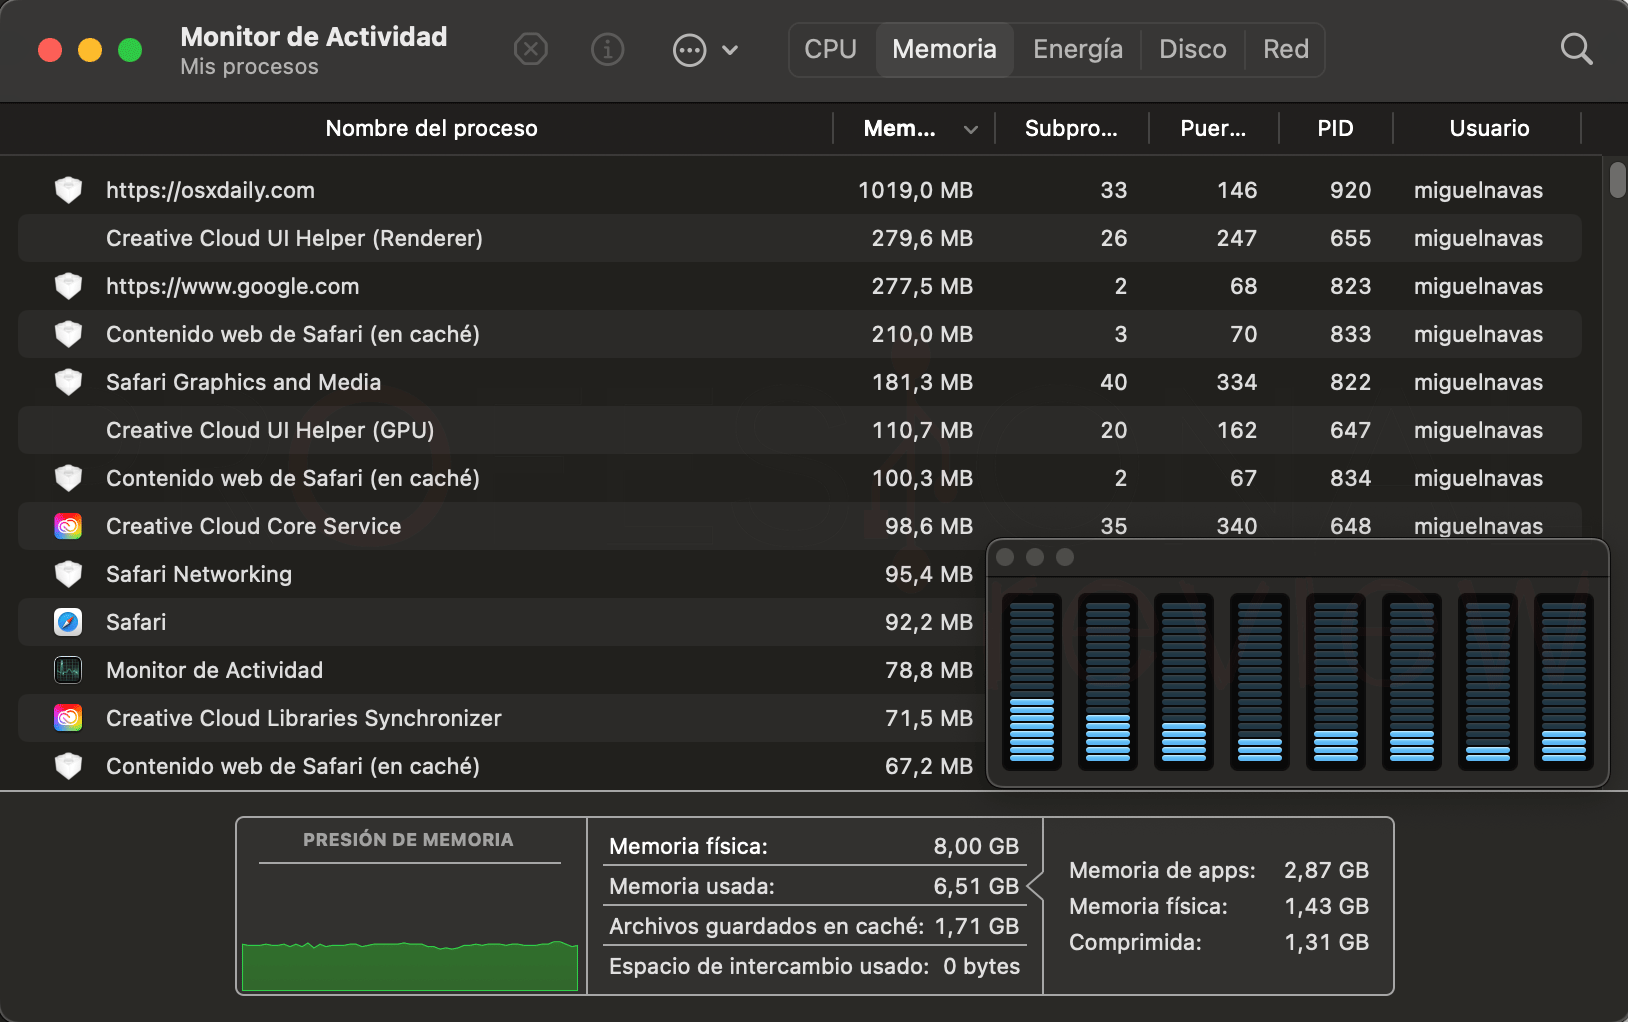Open the Red tab
The image size is (1628, 1022).
pos(1286,49)
